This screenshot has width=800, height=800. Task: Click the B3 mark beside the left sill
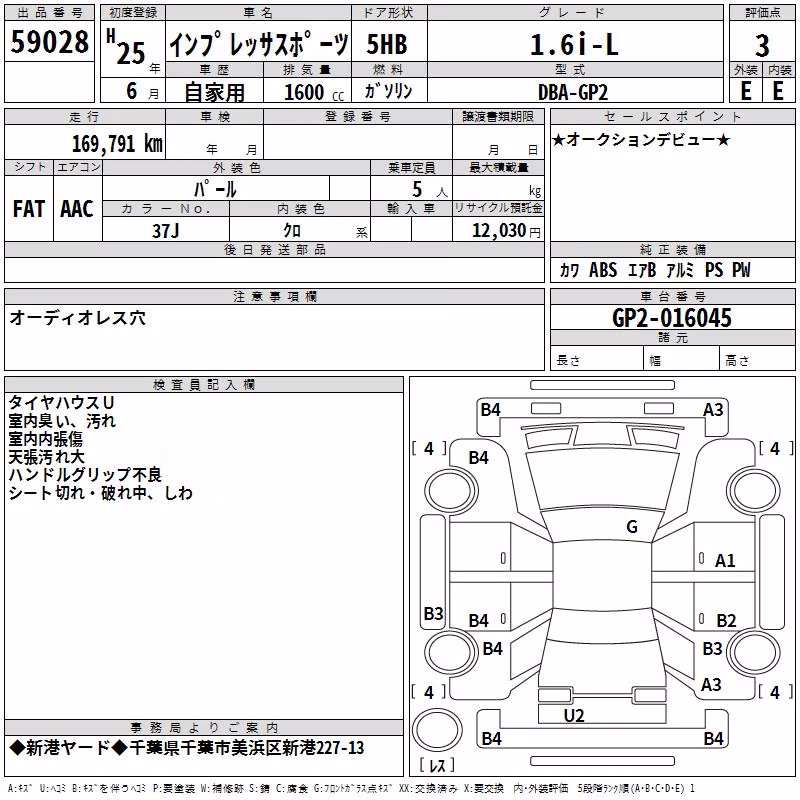434,613
